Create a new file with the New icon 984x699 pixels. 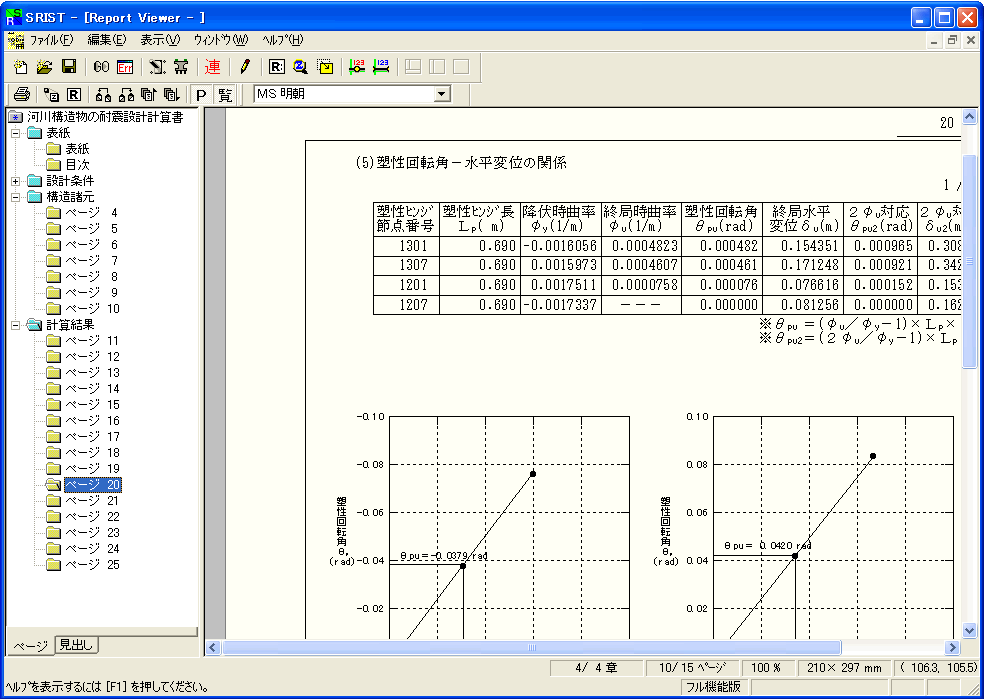coord(20,67)
